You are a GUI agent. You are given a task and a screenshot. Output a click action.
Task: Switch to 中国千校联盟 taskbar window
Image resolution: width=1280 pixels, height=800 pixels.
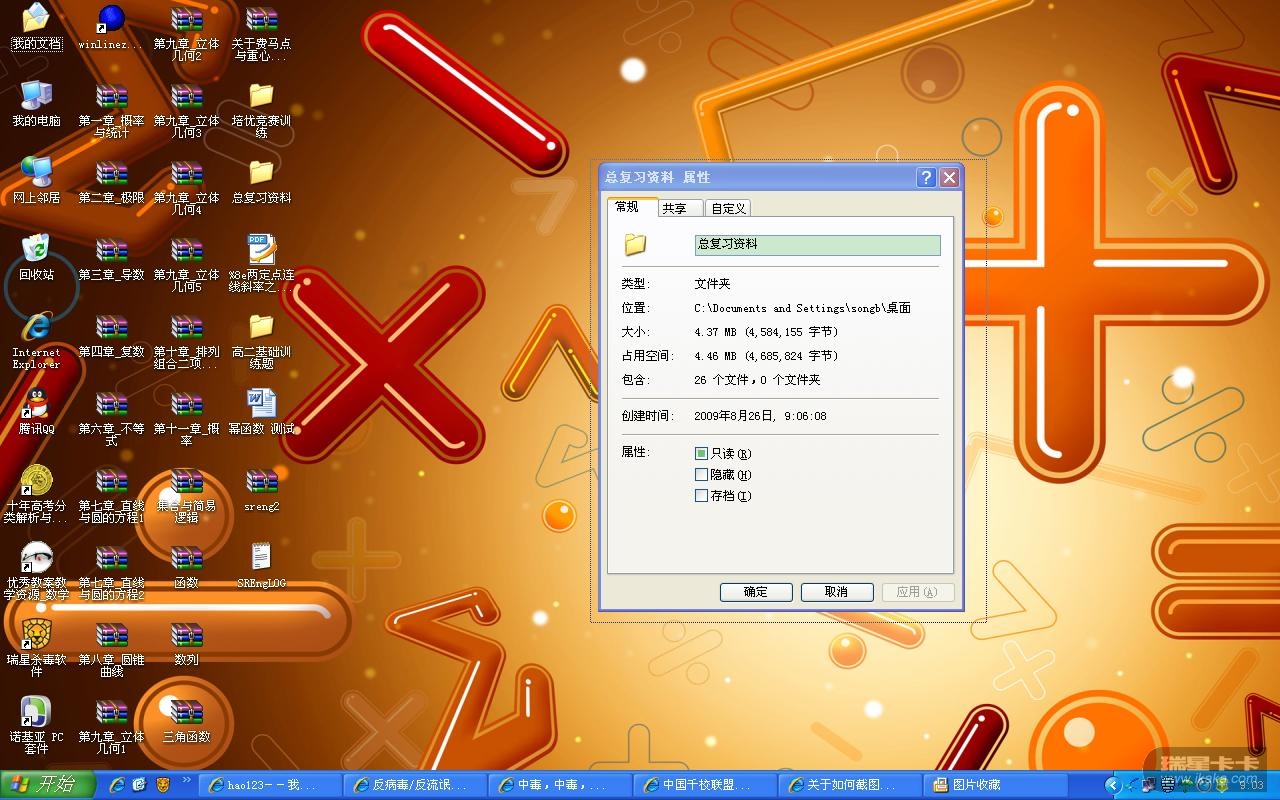click(x=705, y=785)
